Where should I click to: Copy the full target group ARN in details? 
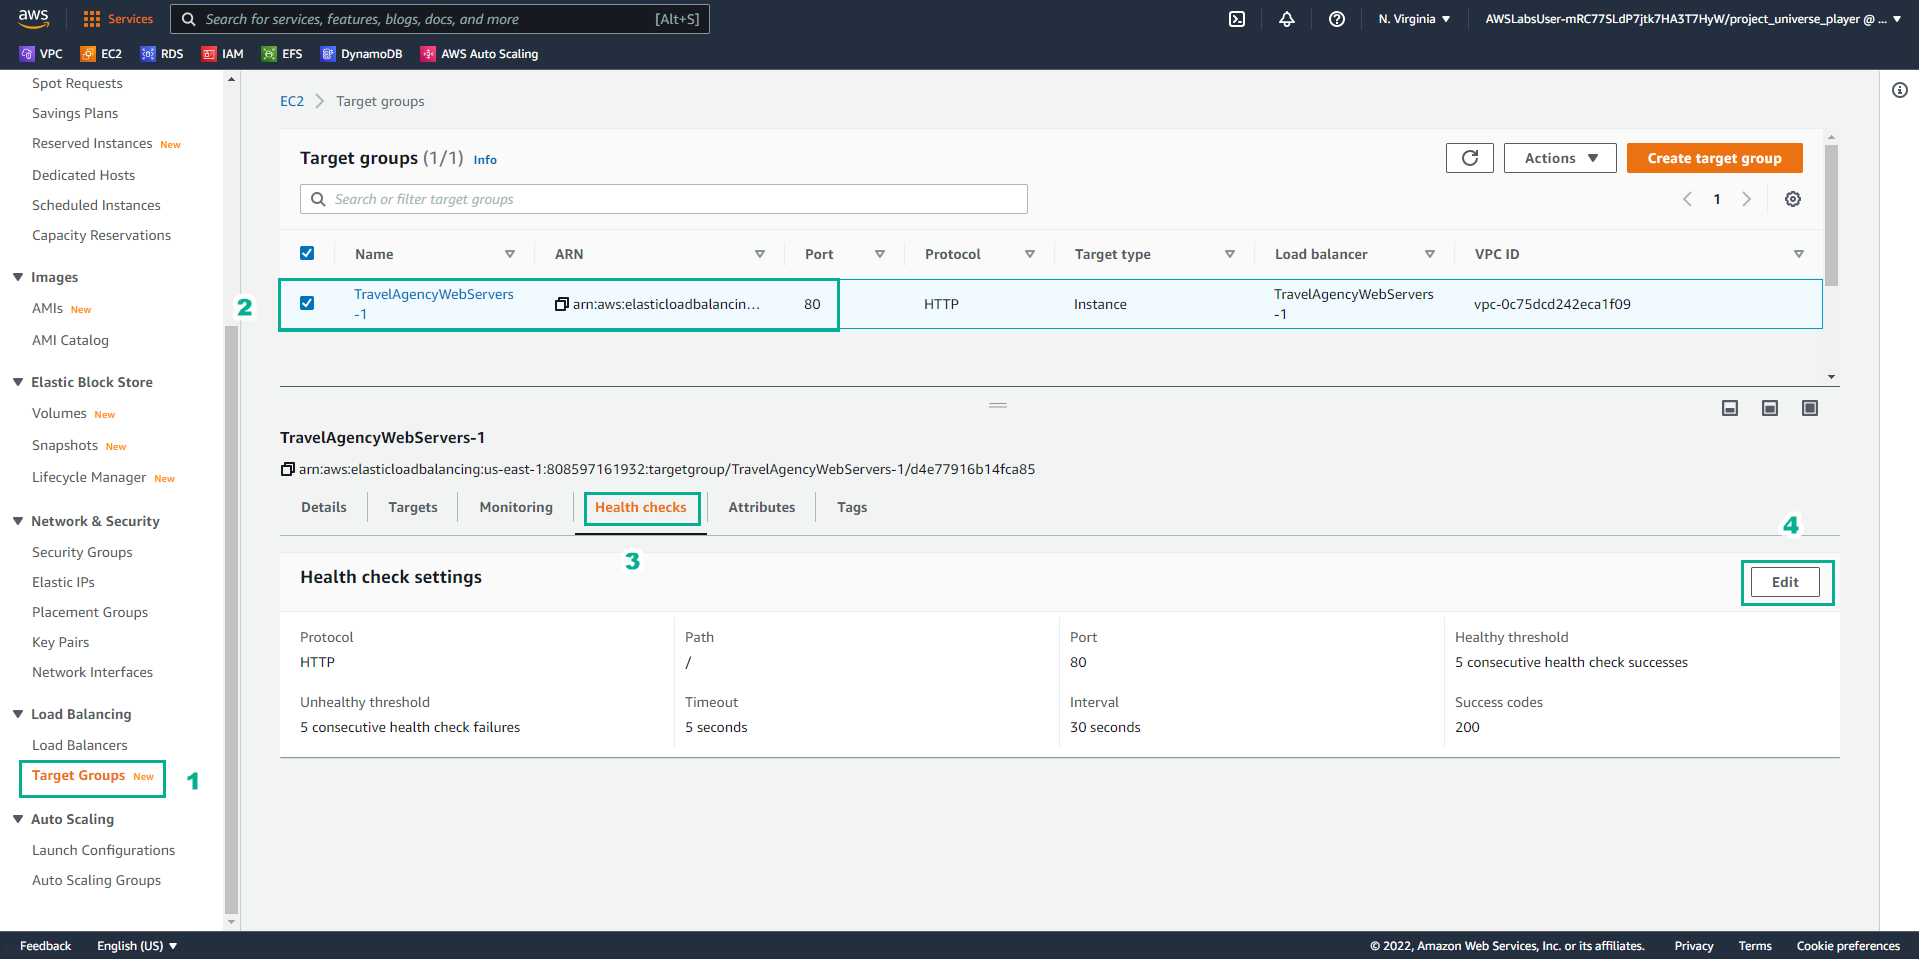tap(287, 469)
